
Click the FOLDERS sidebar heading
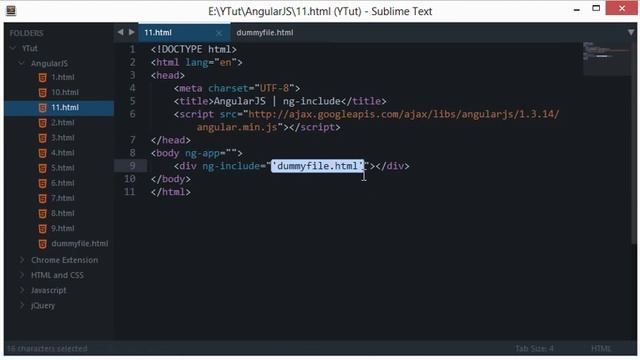[x=27, y=33]
